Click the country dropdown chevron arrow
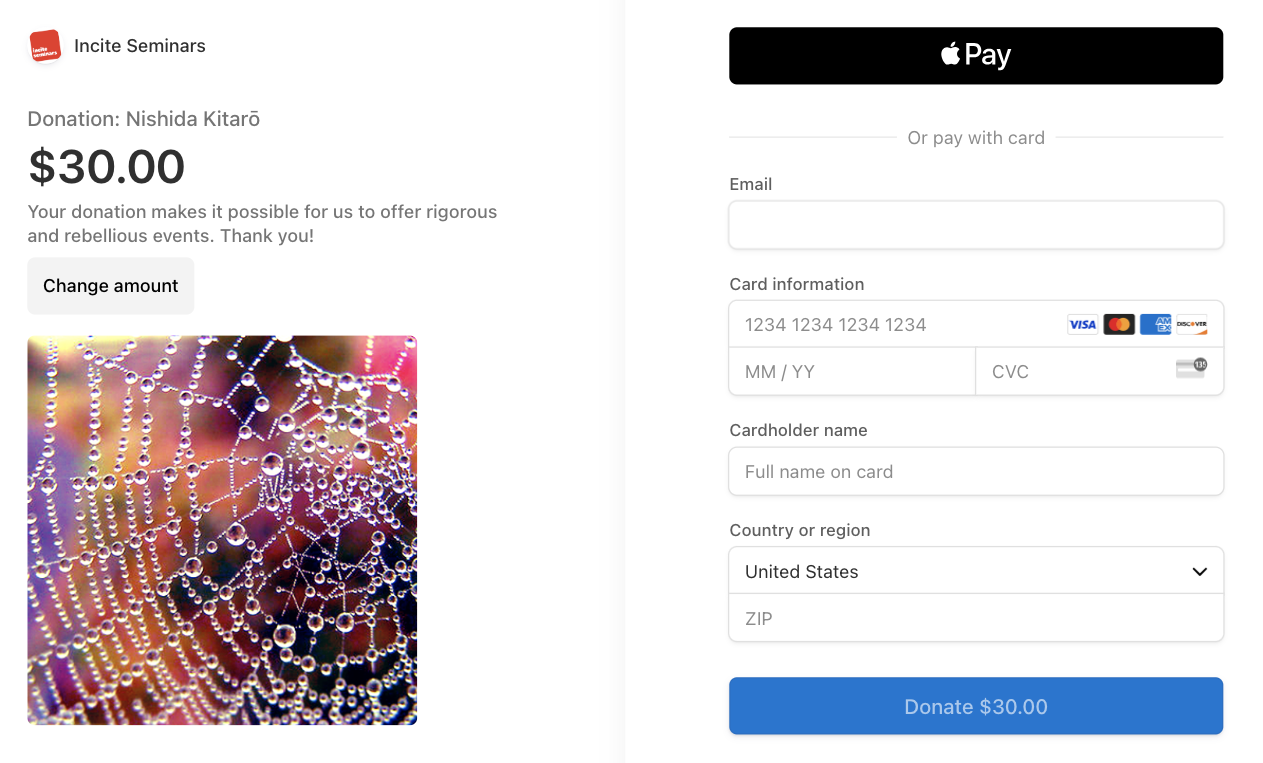This screenshot has height=763, width=1263. point(1200,572)
